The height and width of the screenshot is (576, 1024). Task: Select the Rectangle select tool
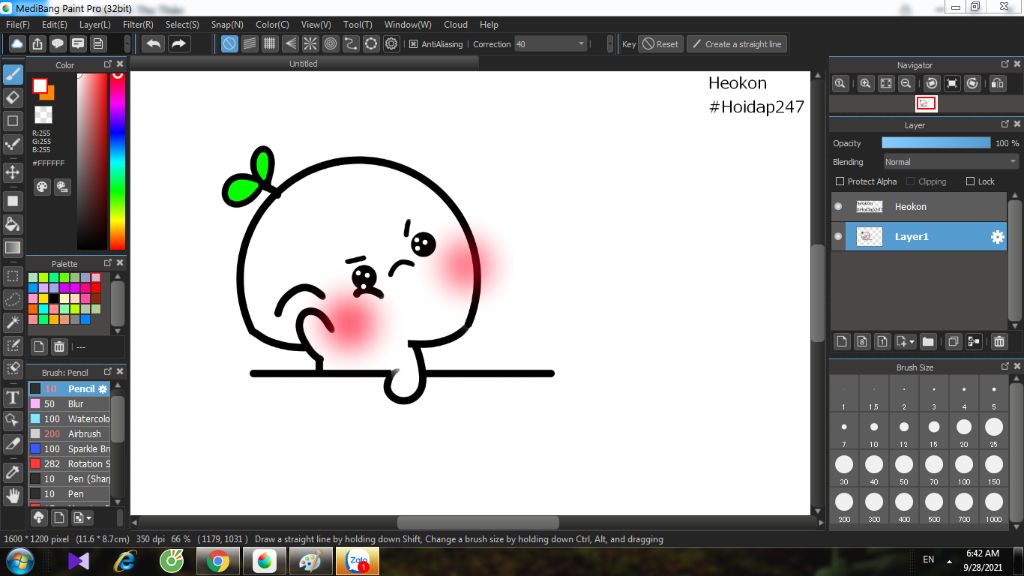click(x=12, y=276)
